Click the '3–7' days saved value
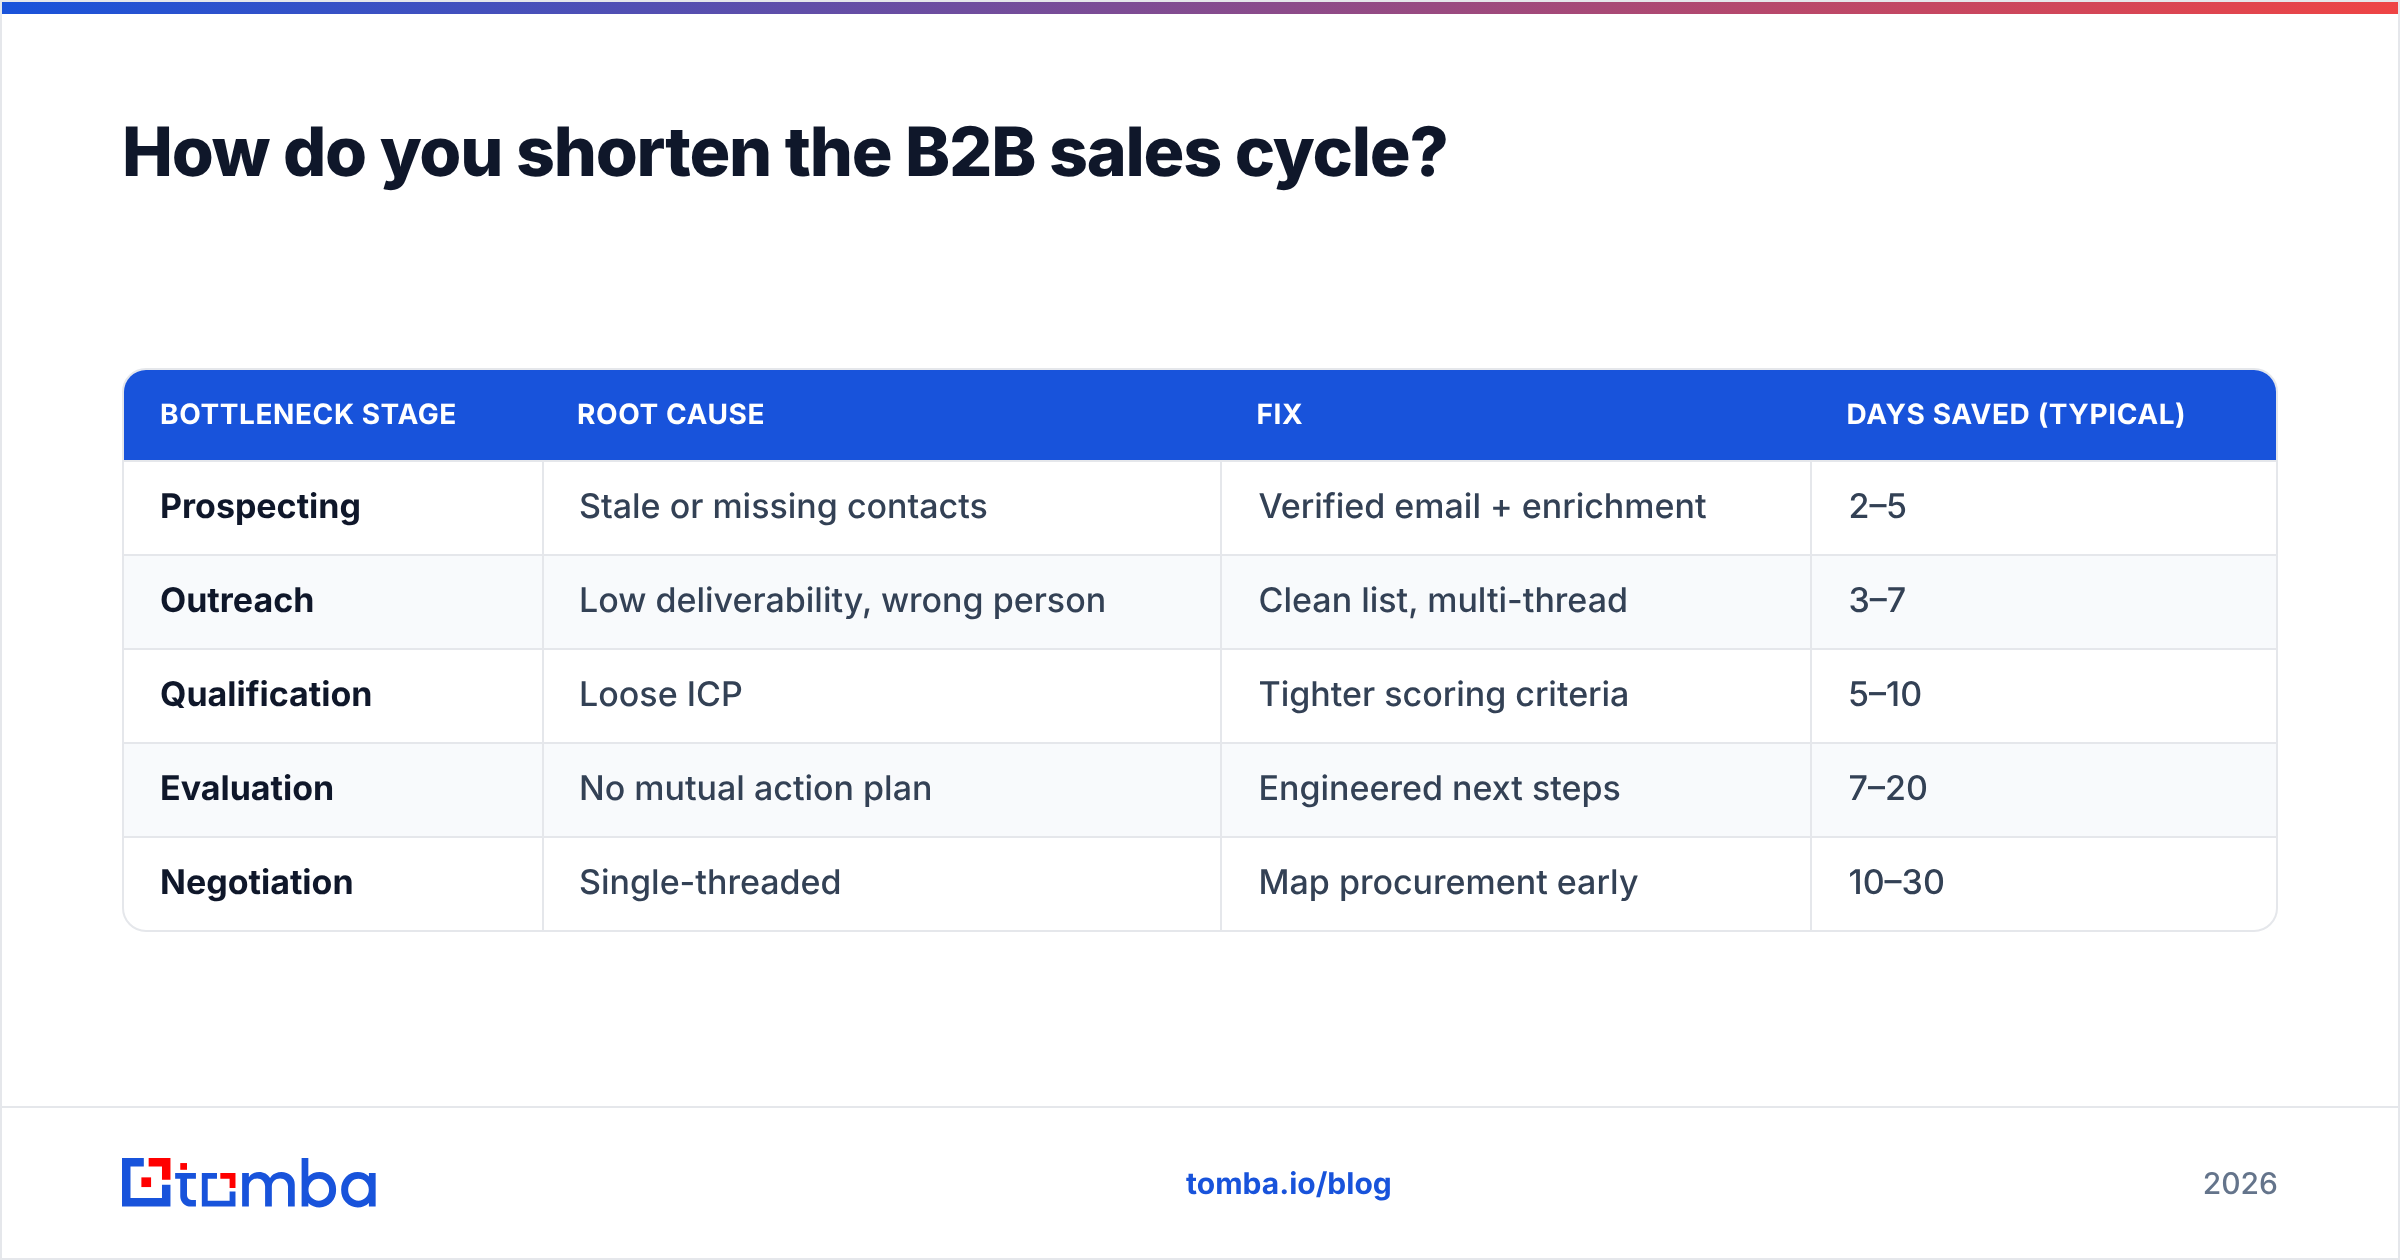This screenshot has height=1260, width=2400. (1877, 601)
